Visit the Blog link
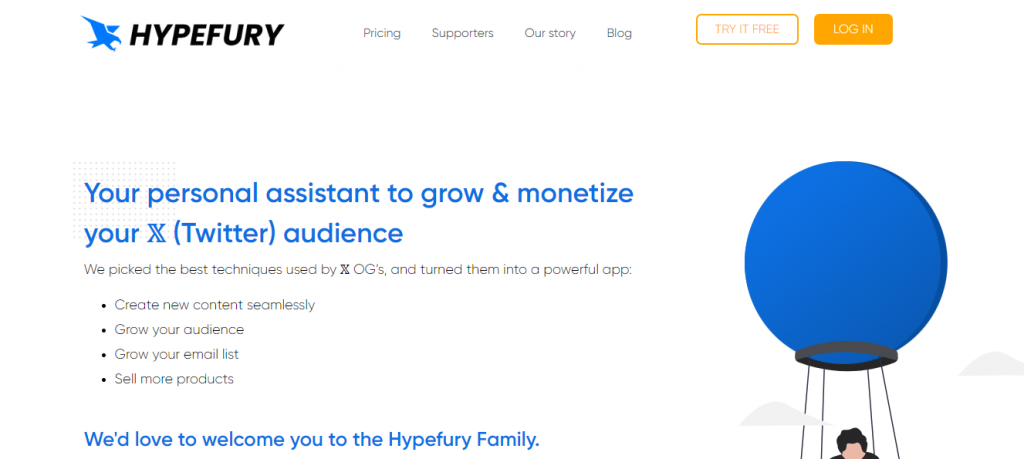1024x459 pixels. [619, 33]
